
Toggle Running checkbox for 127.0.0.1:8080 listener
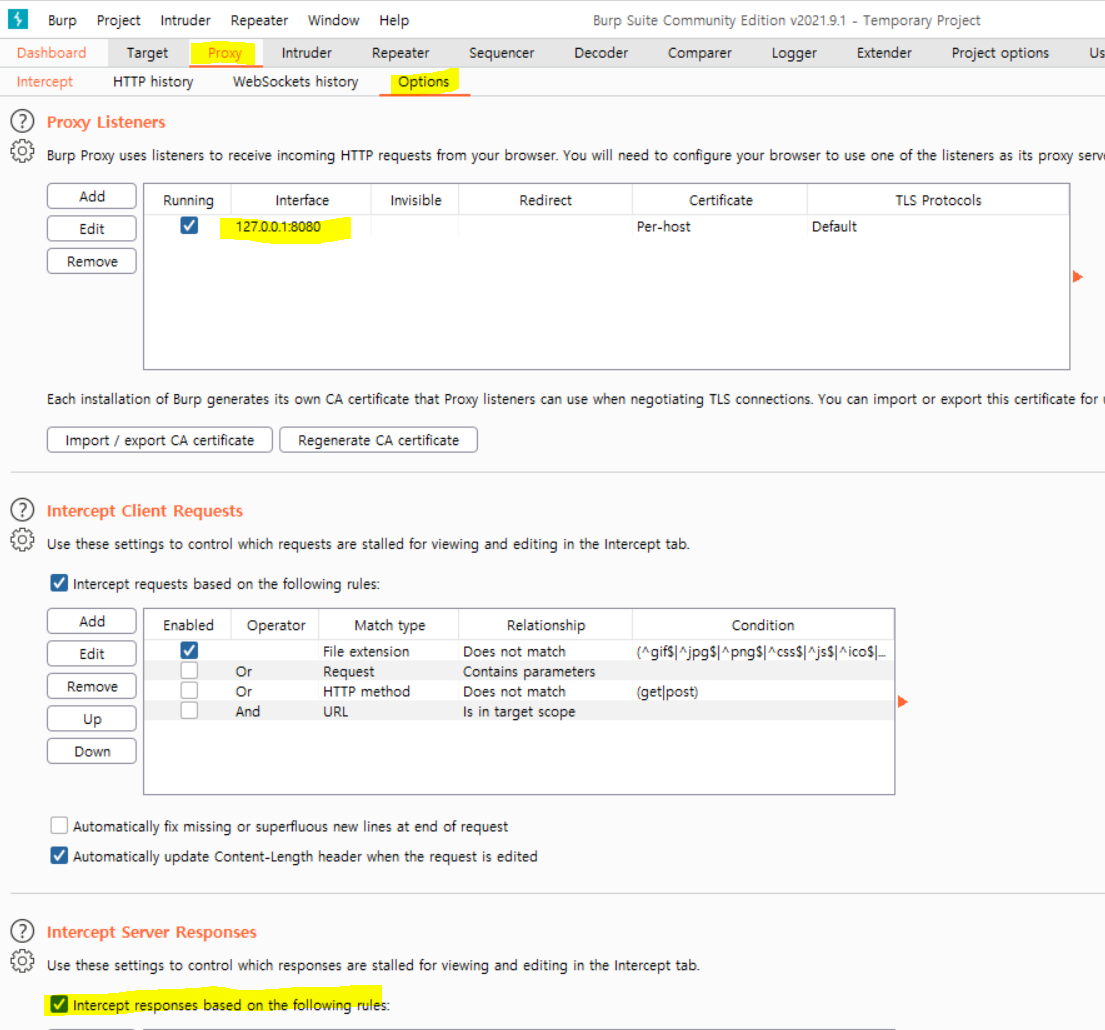tap(189, 225)
